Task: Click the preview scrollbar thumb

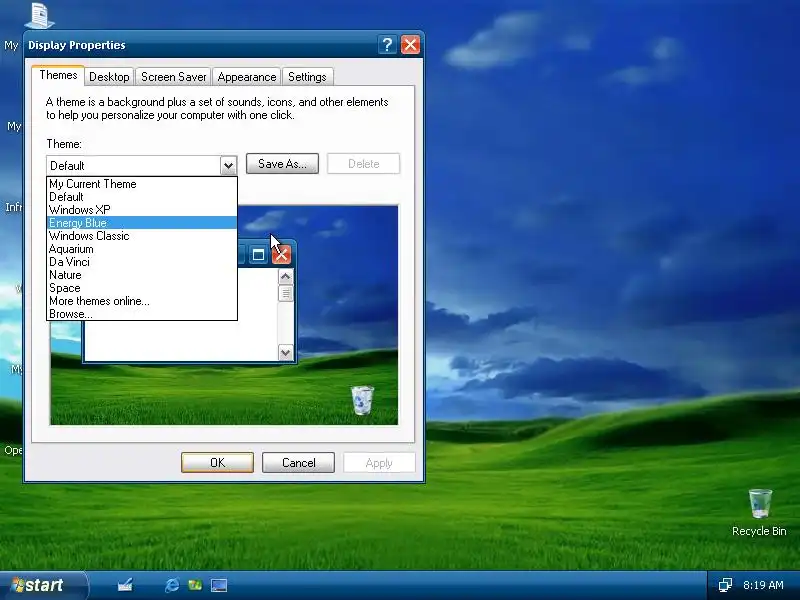Action: click(285, 293)
